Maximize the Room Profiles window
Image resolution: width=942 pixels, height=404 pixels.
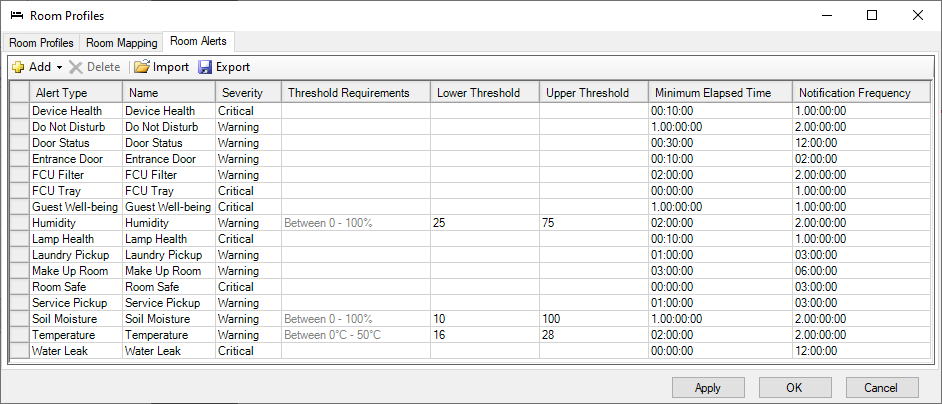point(871,16)
